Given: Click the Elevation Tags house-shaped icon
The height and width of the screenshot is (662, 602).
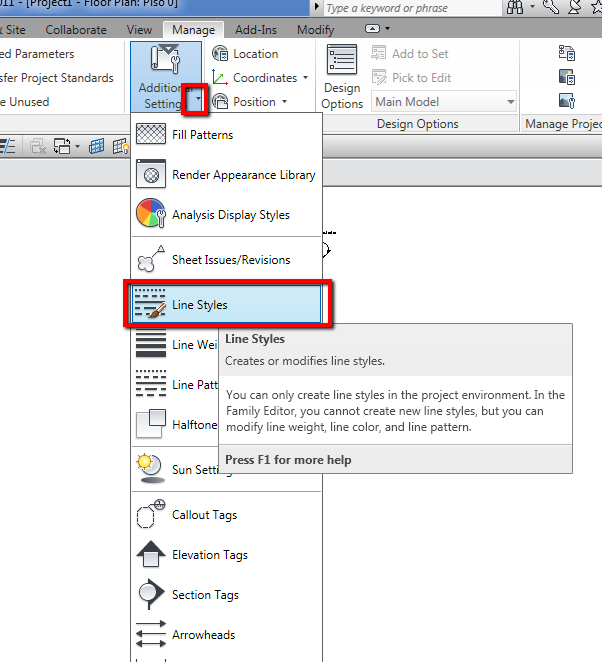Looking at the screenshot, I should [151, 554].
